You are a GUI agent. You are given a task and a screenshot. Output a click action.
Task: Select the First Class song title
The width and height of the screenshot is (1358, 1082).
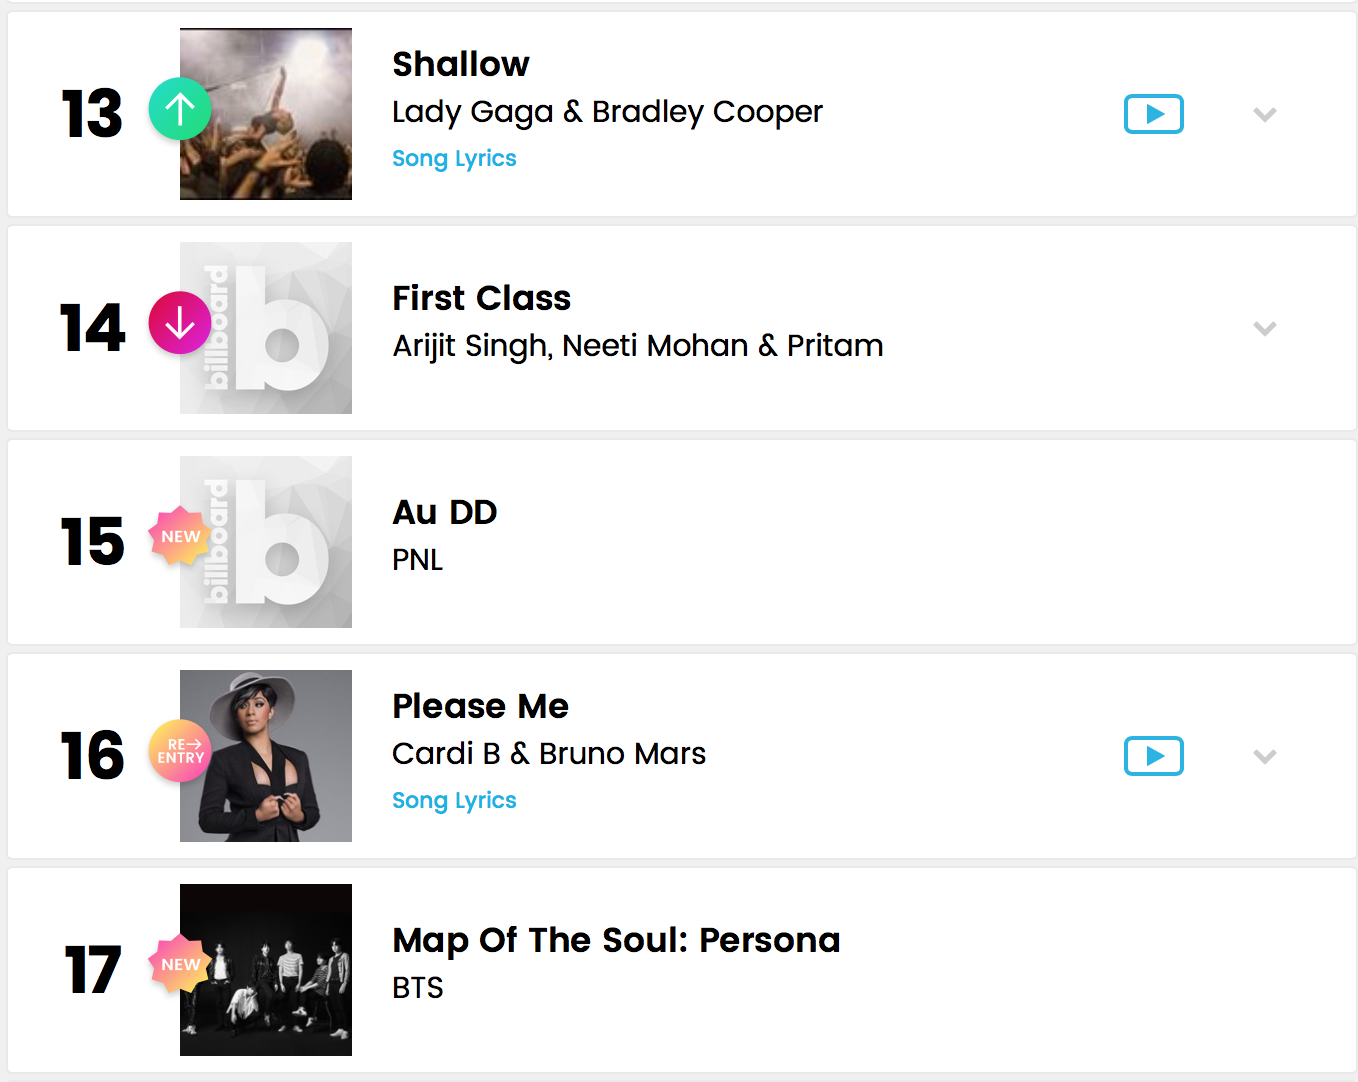[x=481, y=298]
